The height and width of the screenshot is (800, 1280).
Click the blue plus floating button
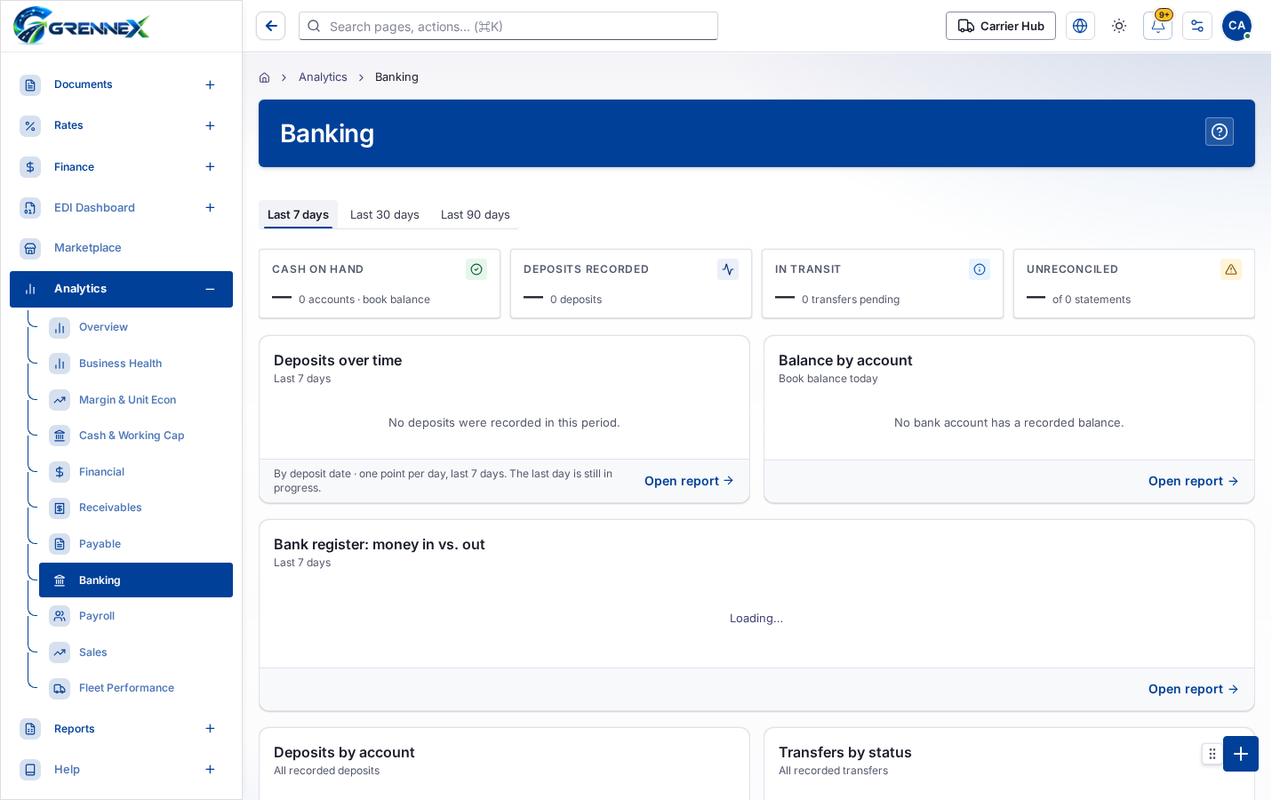1241,754
